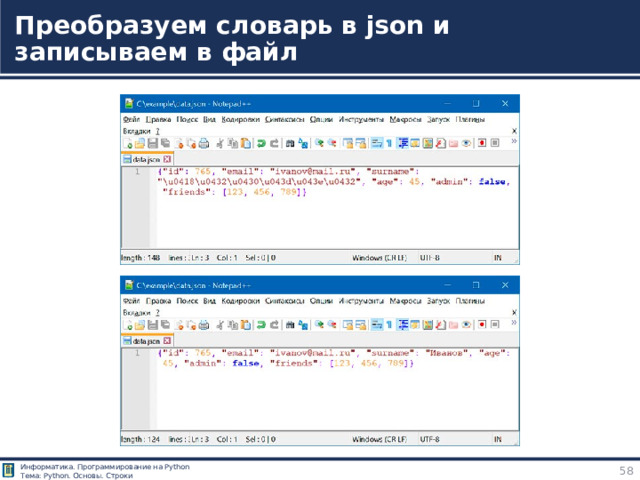Image resolution: width=640 pixels, height=480 pixels.
Task: Click green Undo arrow in lower Notepad++ toolbar
Action: click(x=261, y=325)
